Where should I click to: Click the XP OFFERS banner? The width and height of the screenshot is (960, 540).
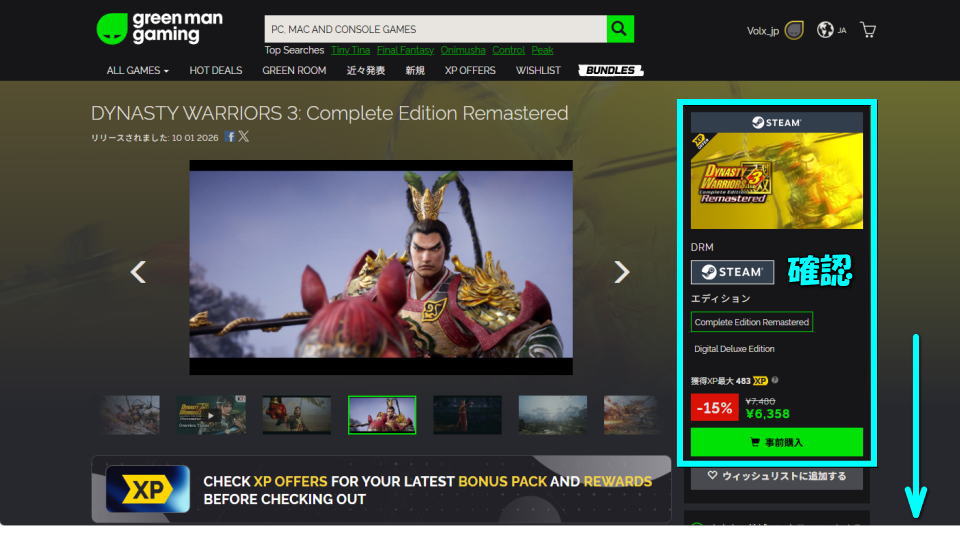pyautogui.click(x=381, y=489)
